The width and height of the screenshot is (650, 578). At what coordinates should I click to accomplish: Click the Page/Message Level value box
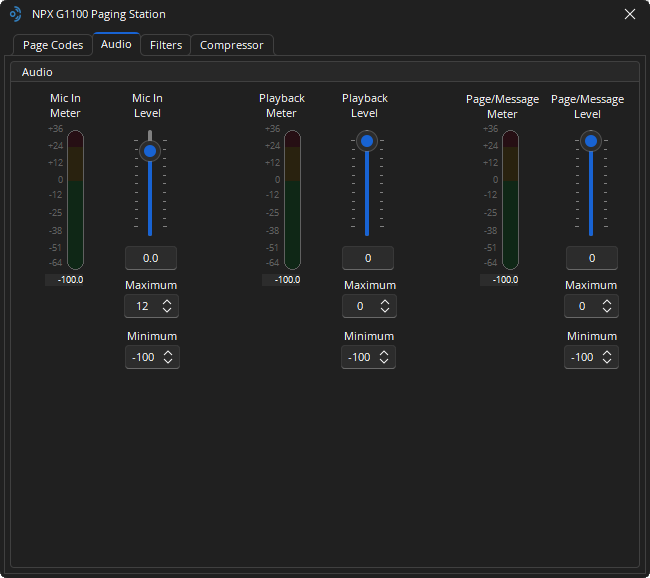[591, 258]
